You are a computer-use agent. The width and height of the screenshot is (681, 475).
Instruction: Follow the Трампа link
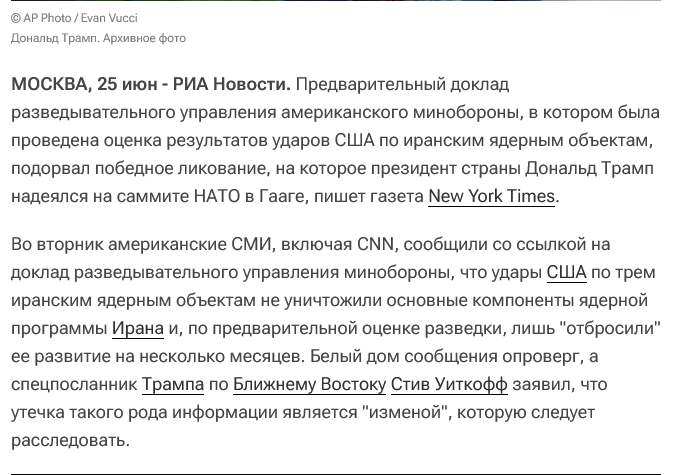[173, 384]
